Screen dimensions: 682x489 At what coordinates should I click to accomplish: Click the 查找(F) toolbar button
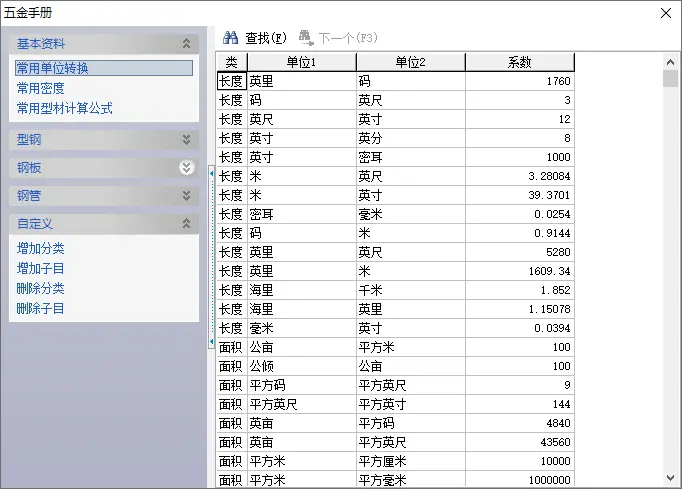(x=255, y=38)
